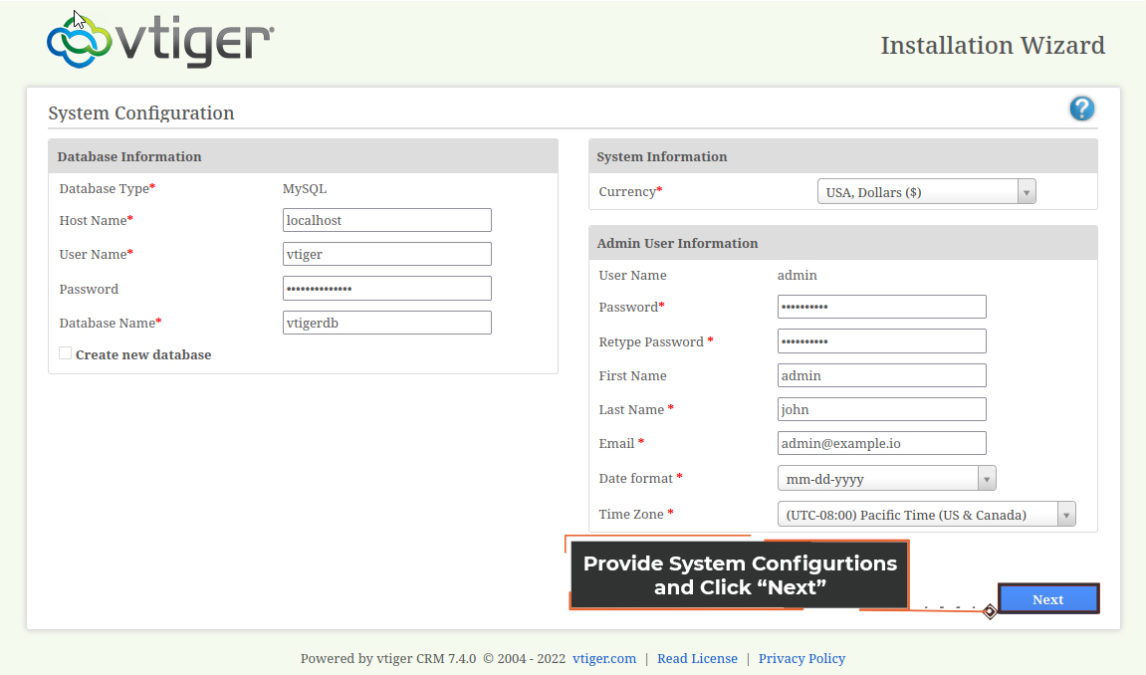The image size is (1146, 675).
Task: Open the vtiger.com link
Action: [604, 658]
